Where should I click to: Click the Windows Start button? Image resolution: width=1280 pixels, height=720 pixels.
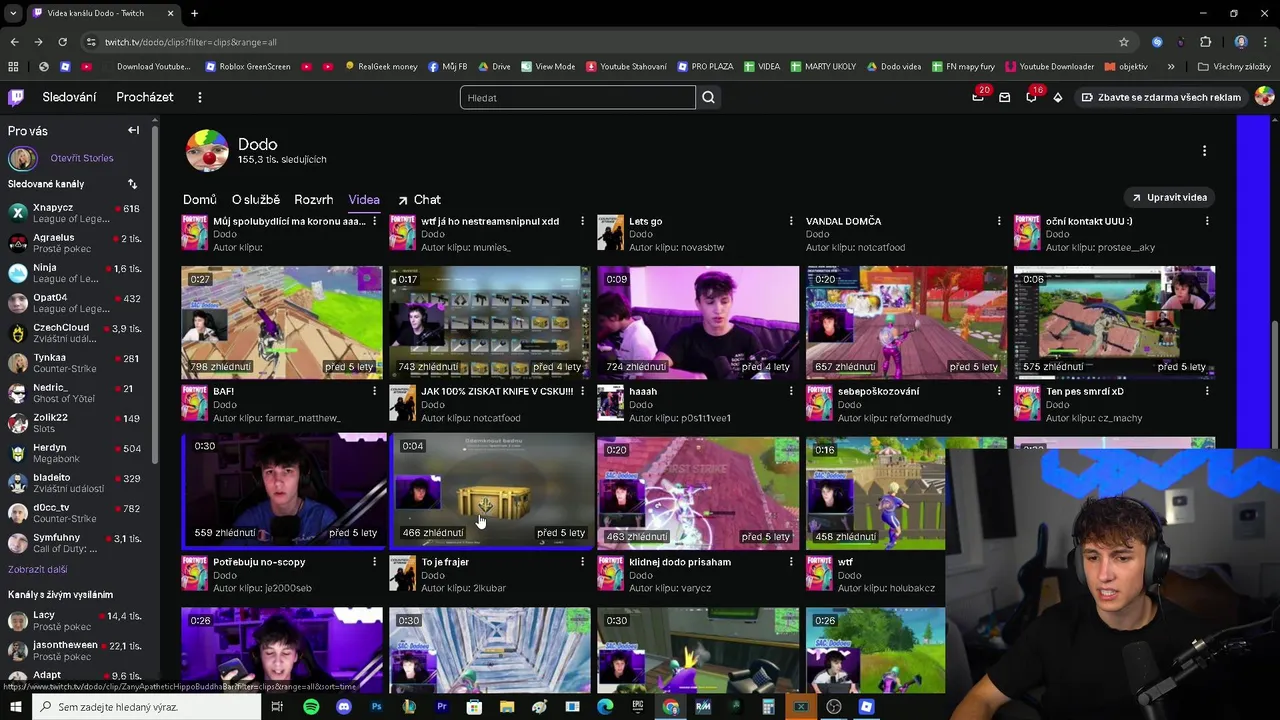[x=15, y=707]
